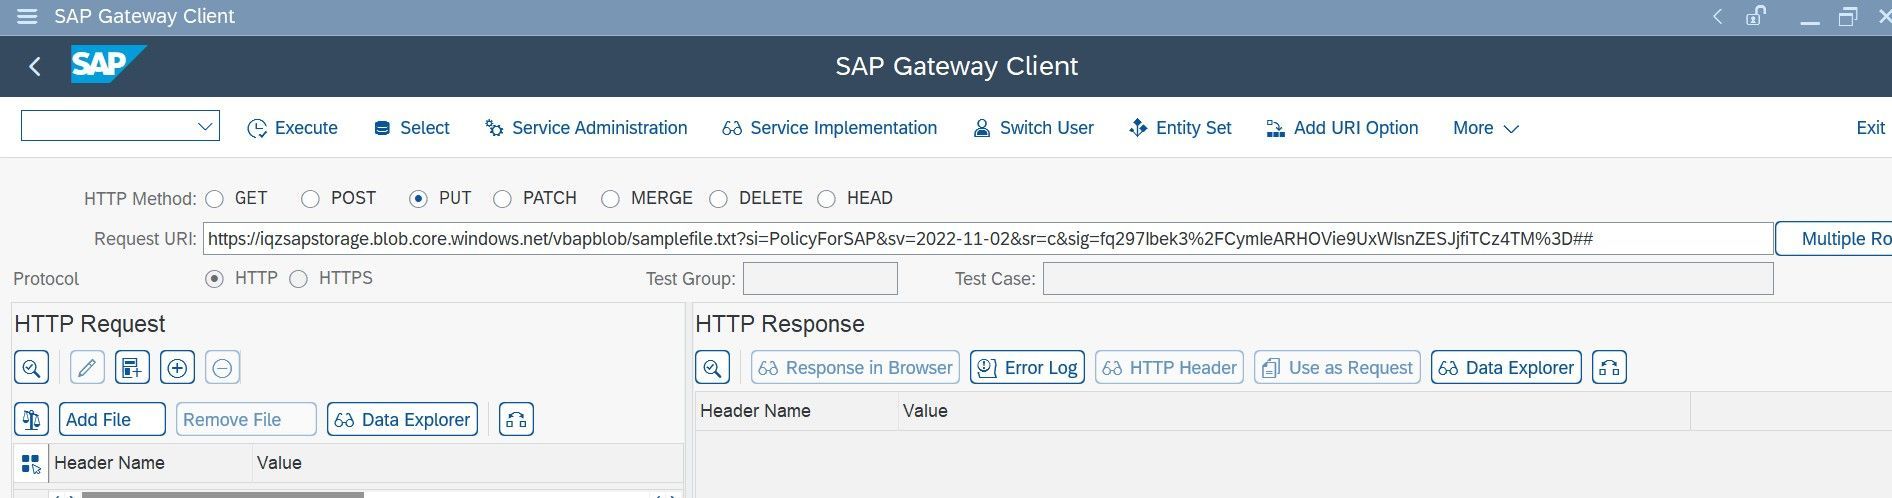
Task: Select the GET HTTP method
Action: point(214,199)
